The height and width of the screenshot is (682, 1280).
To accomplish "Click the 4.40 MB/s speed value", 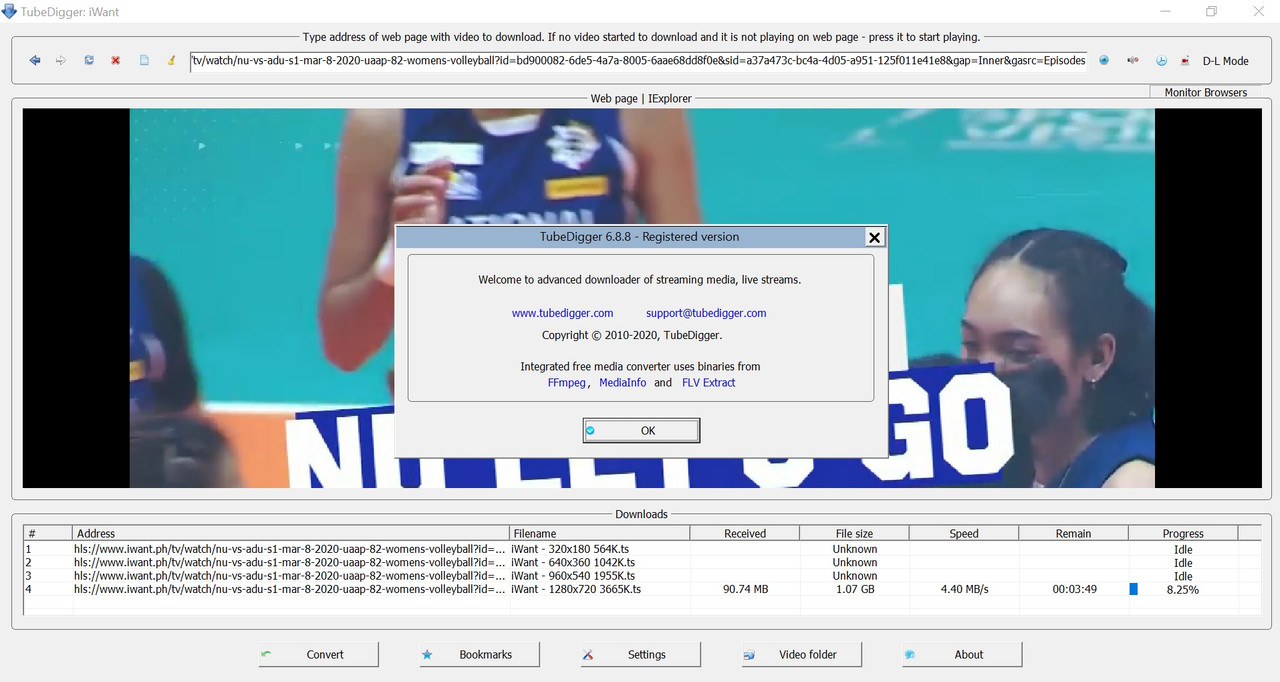I will coord(964,590).
